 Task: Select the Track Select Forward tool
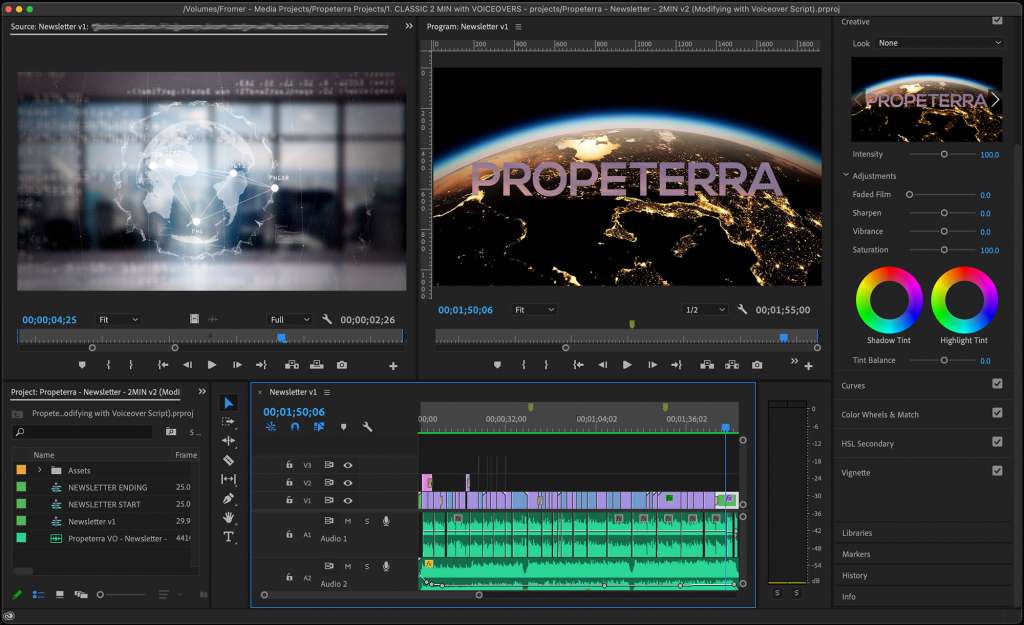[x=228, y=422]
